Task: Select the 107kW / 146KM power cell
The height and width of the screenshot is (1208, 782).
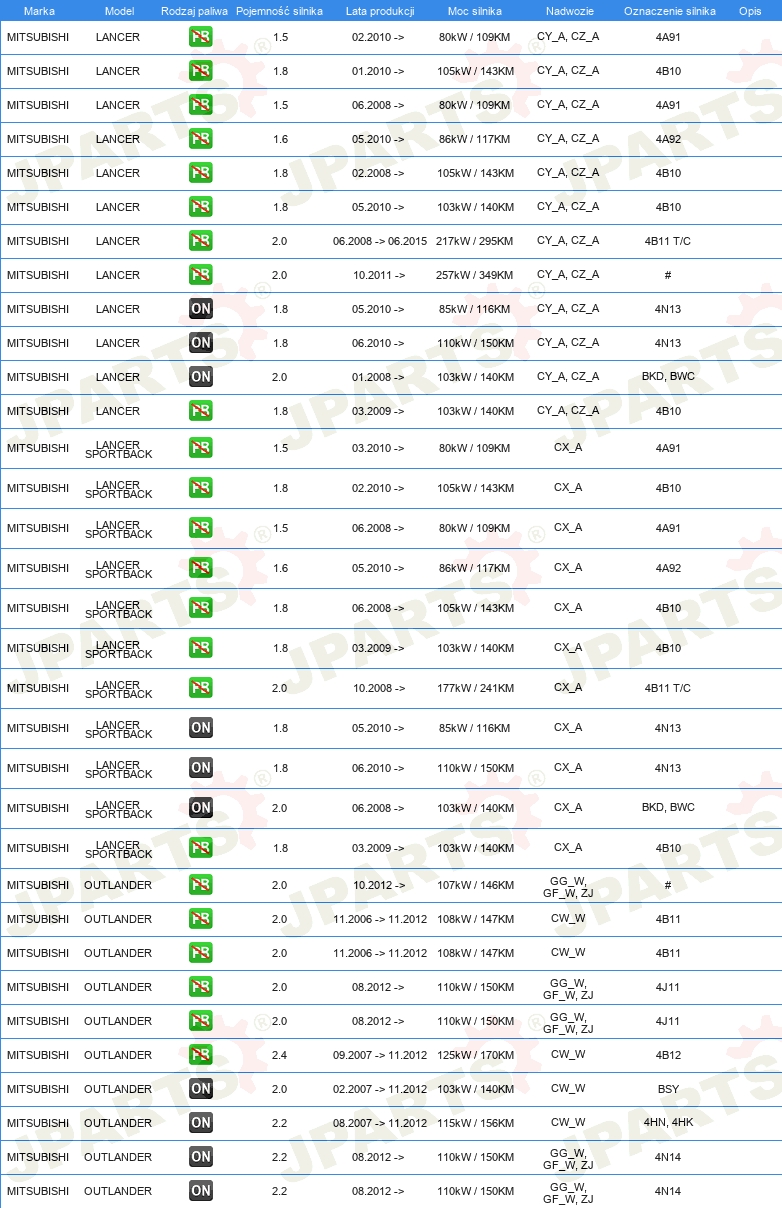Action: pyautogui.click(x=475, y=885)
